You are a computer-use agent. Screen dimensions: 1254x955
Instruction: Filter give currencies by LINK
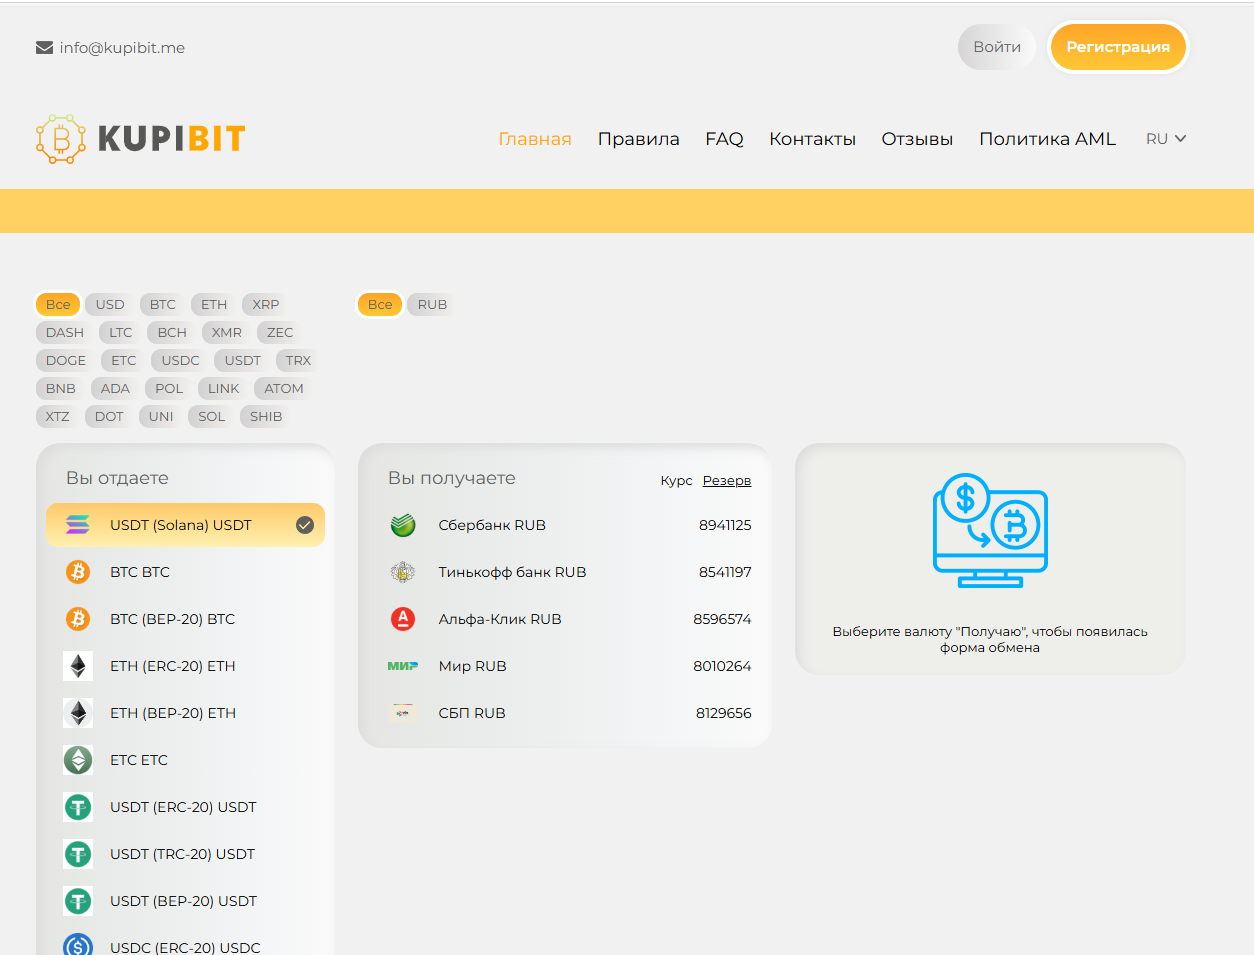[224, 389]
